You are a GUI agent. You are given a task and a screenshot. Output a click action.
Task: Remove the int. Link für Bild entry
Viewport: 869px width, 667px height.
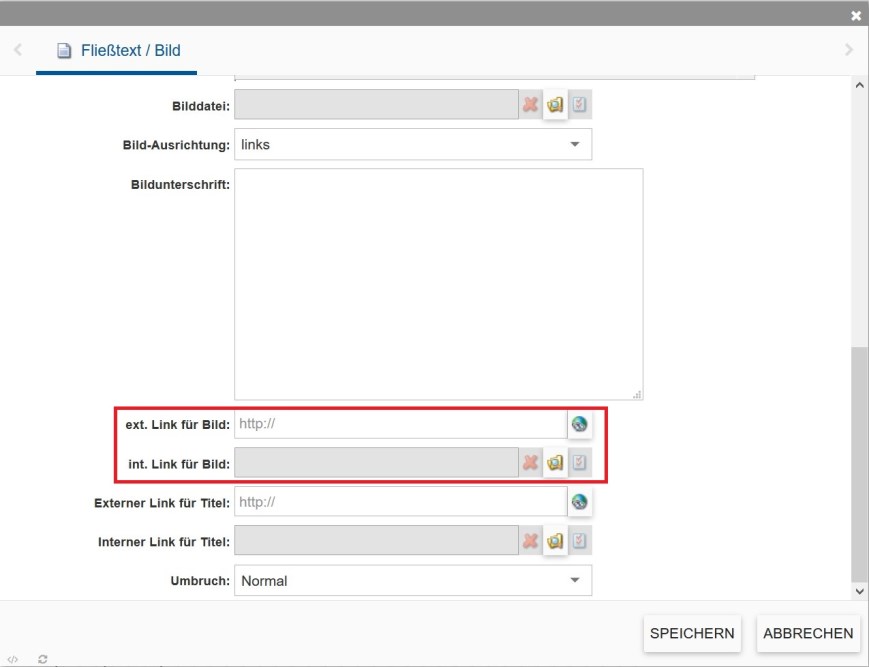pos(530,463)
